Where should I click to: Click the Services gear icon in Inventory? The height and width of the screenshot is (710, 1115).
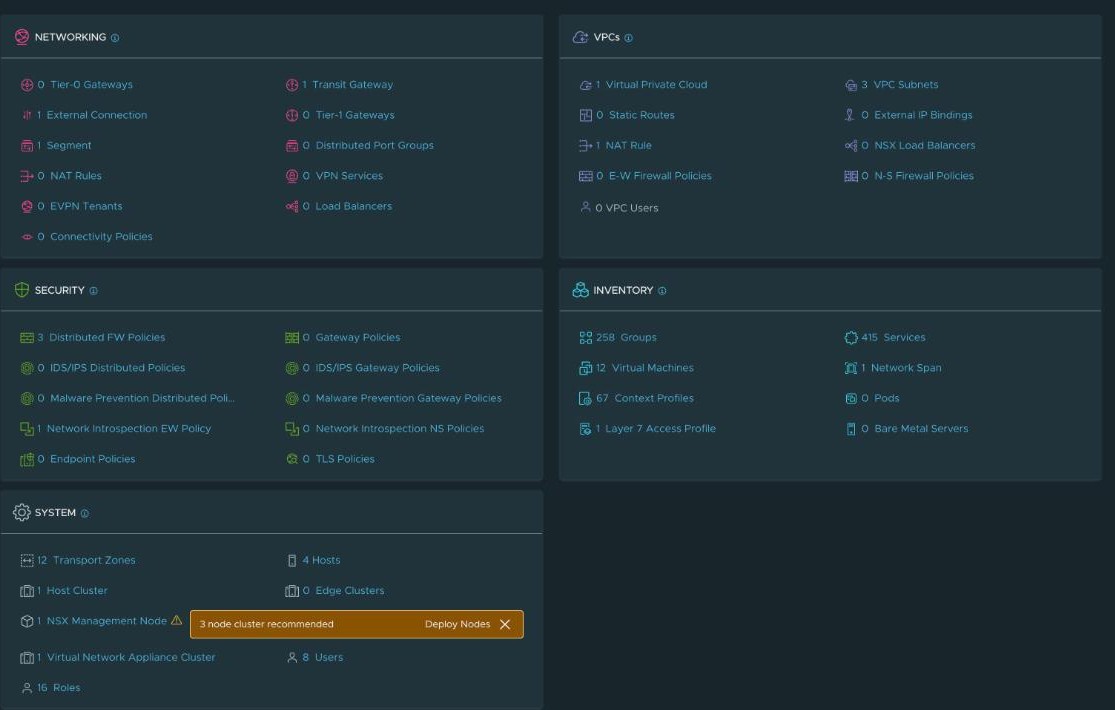pos(851,338)
